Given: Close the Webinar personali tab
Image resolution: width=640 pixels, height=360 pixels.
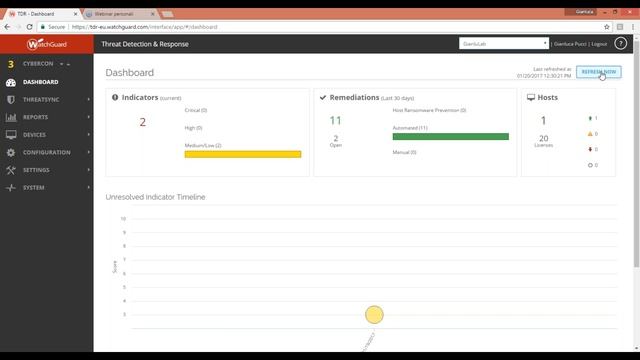Looking at the screenshot, I should click(153, 14).
